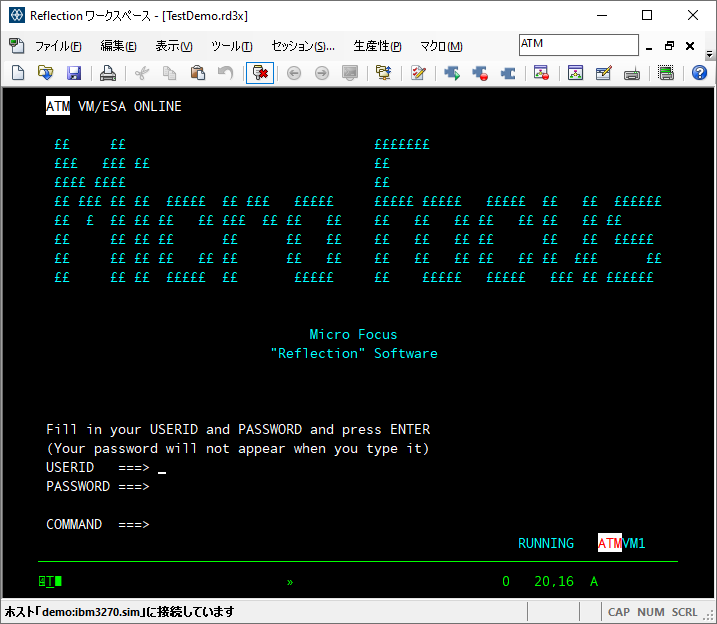The image size is (717, 624).
Task: Click the blue macro icon with red dot
Action: [x=480, y=73]
